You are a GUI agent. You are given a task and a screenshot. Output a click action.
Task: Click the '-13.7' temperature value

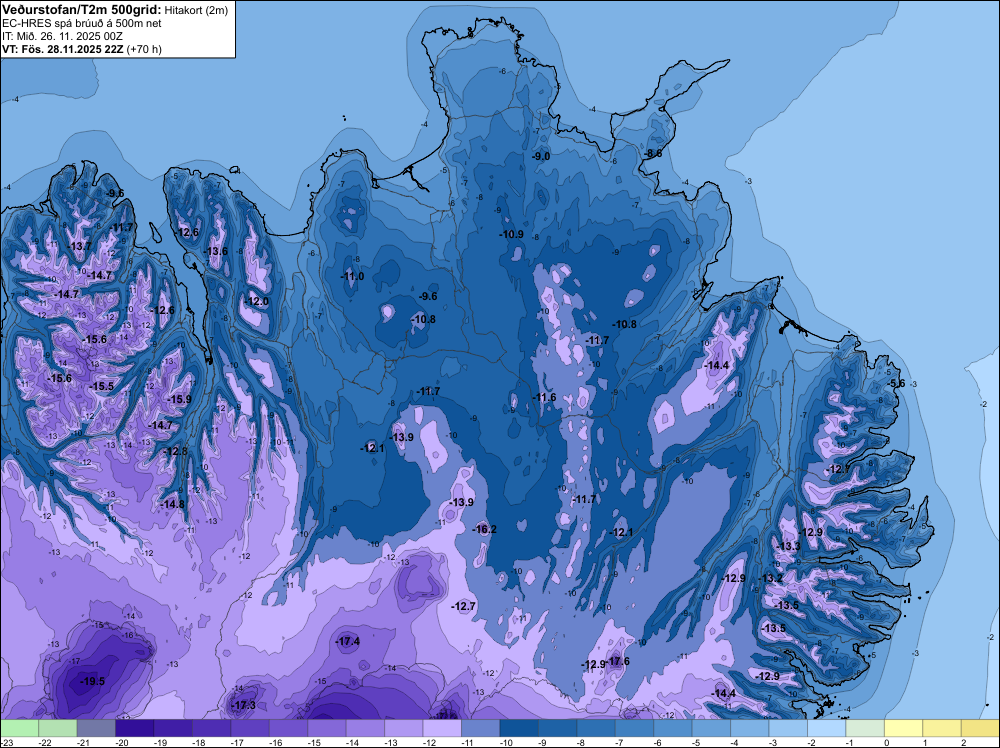coord(80,246)
